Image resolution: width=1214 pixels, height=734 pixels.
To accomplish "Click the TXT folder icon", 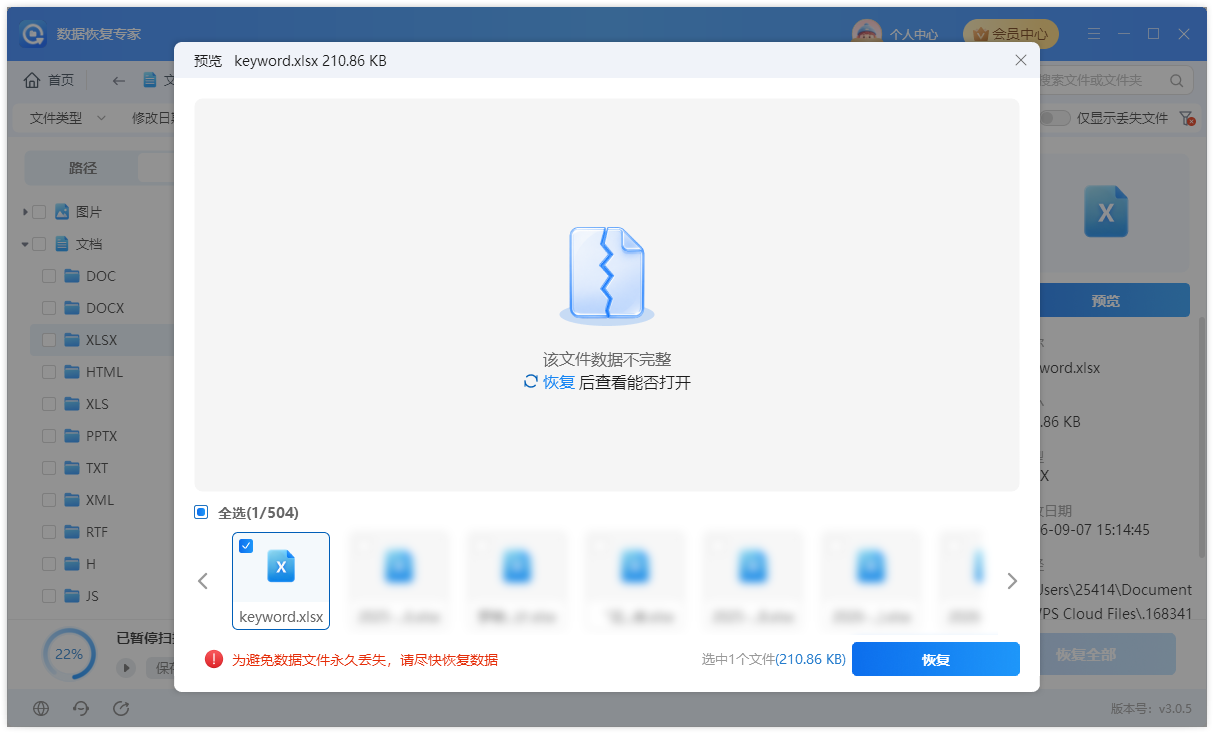I will click(71, 468).
